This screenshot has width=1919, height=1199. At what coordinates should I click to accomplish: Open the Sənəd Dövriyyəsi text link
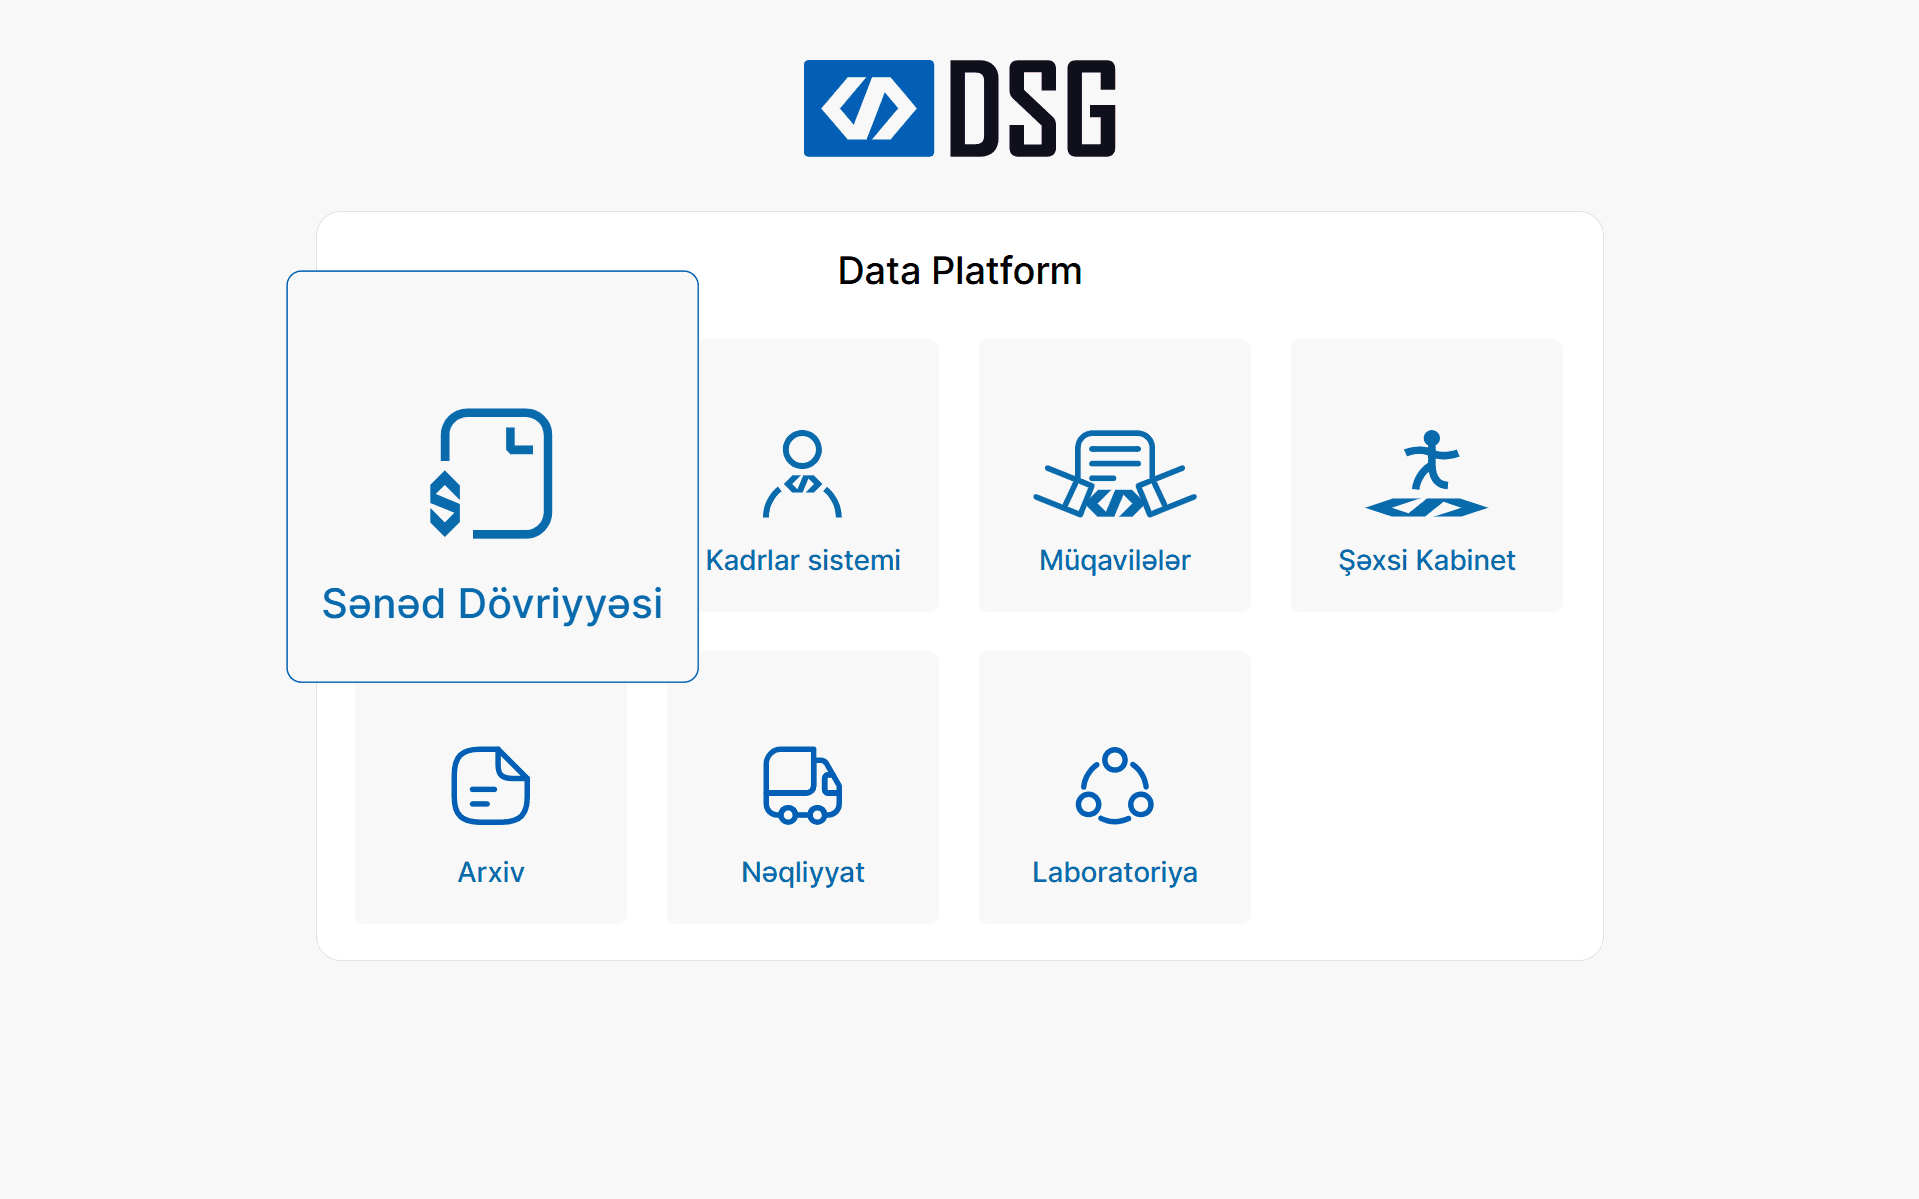click(x=492, y=604)
